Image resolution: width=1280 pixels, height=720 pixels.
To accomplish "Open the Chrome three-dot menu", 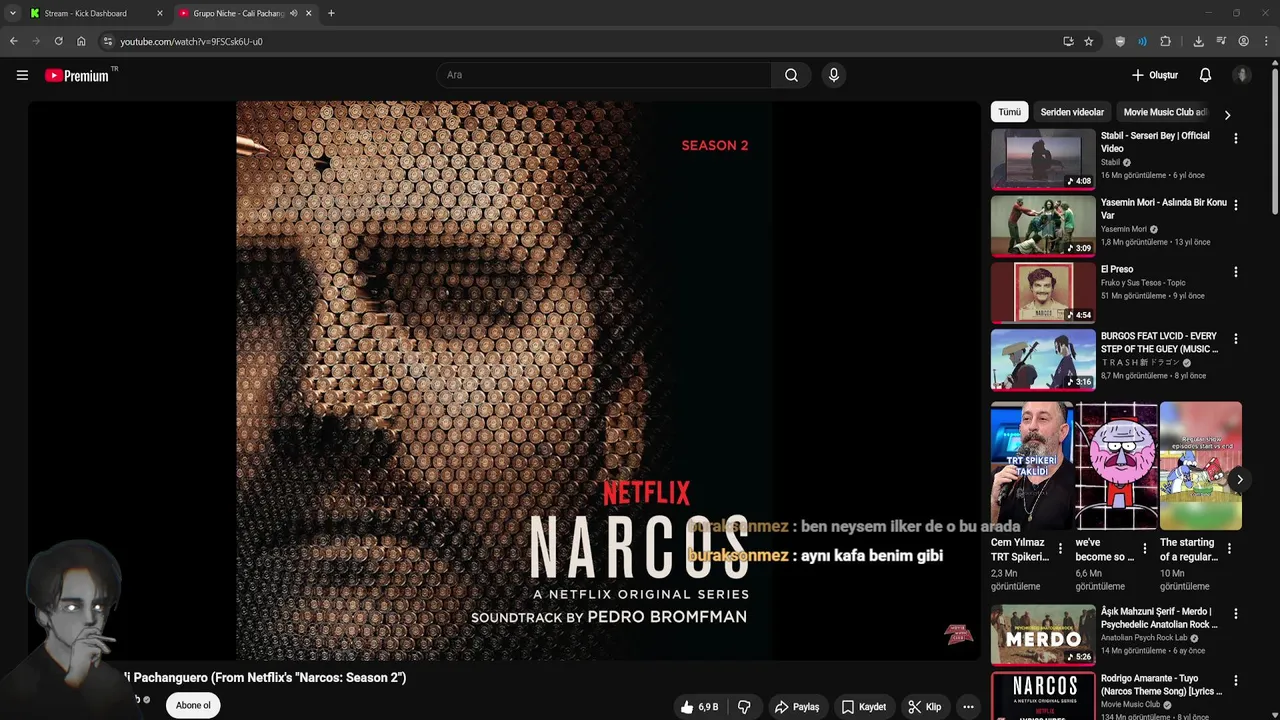I will pos(1266,41).
